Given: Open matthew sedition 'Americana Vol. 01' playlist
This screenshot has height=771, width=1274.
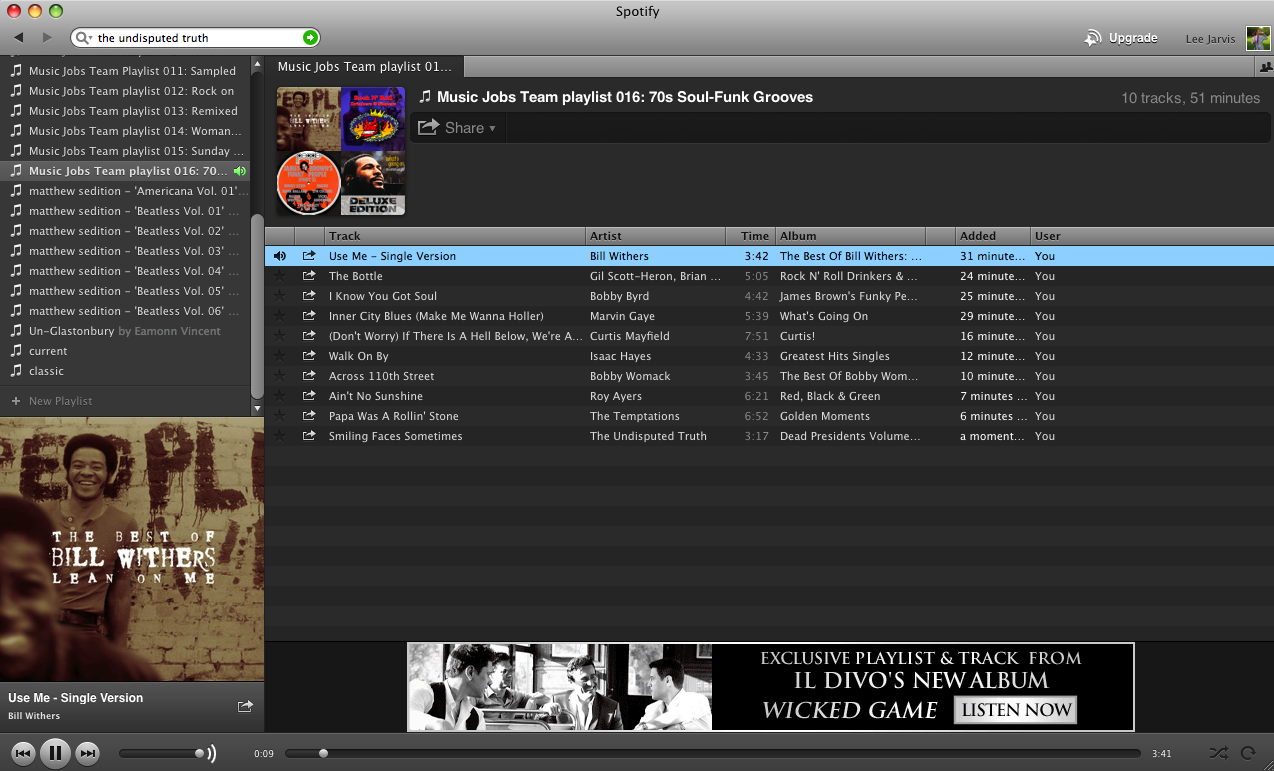Looking at the screenshot, I should (x=125, y=191).
